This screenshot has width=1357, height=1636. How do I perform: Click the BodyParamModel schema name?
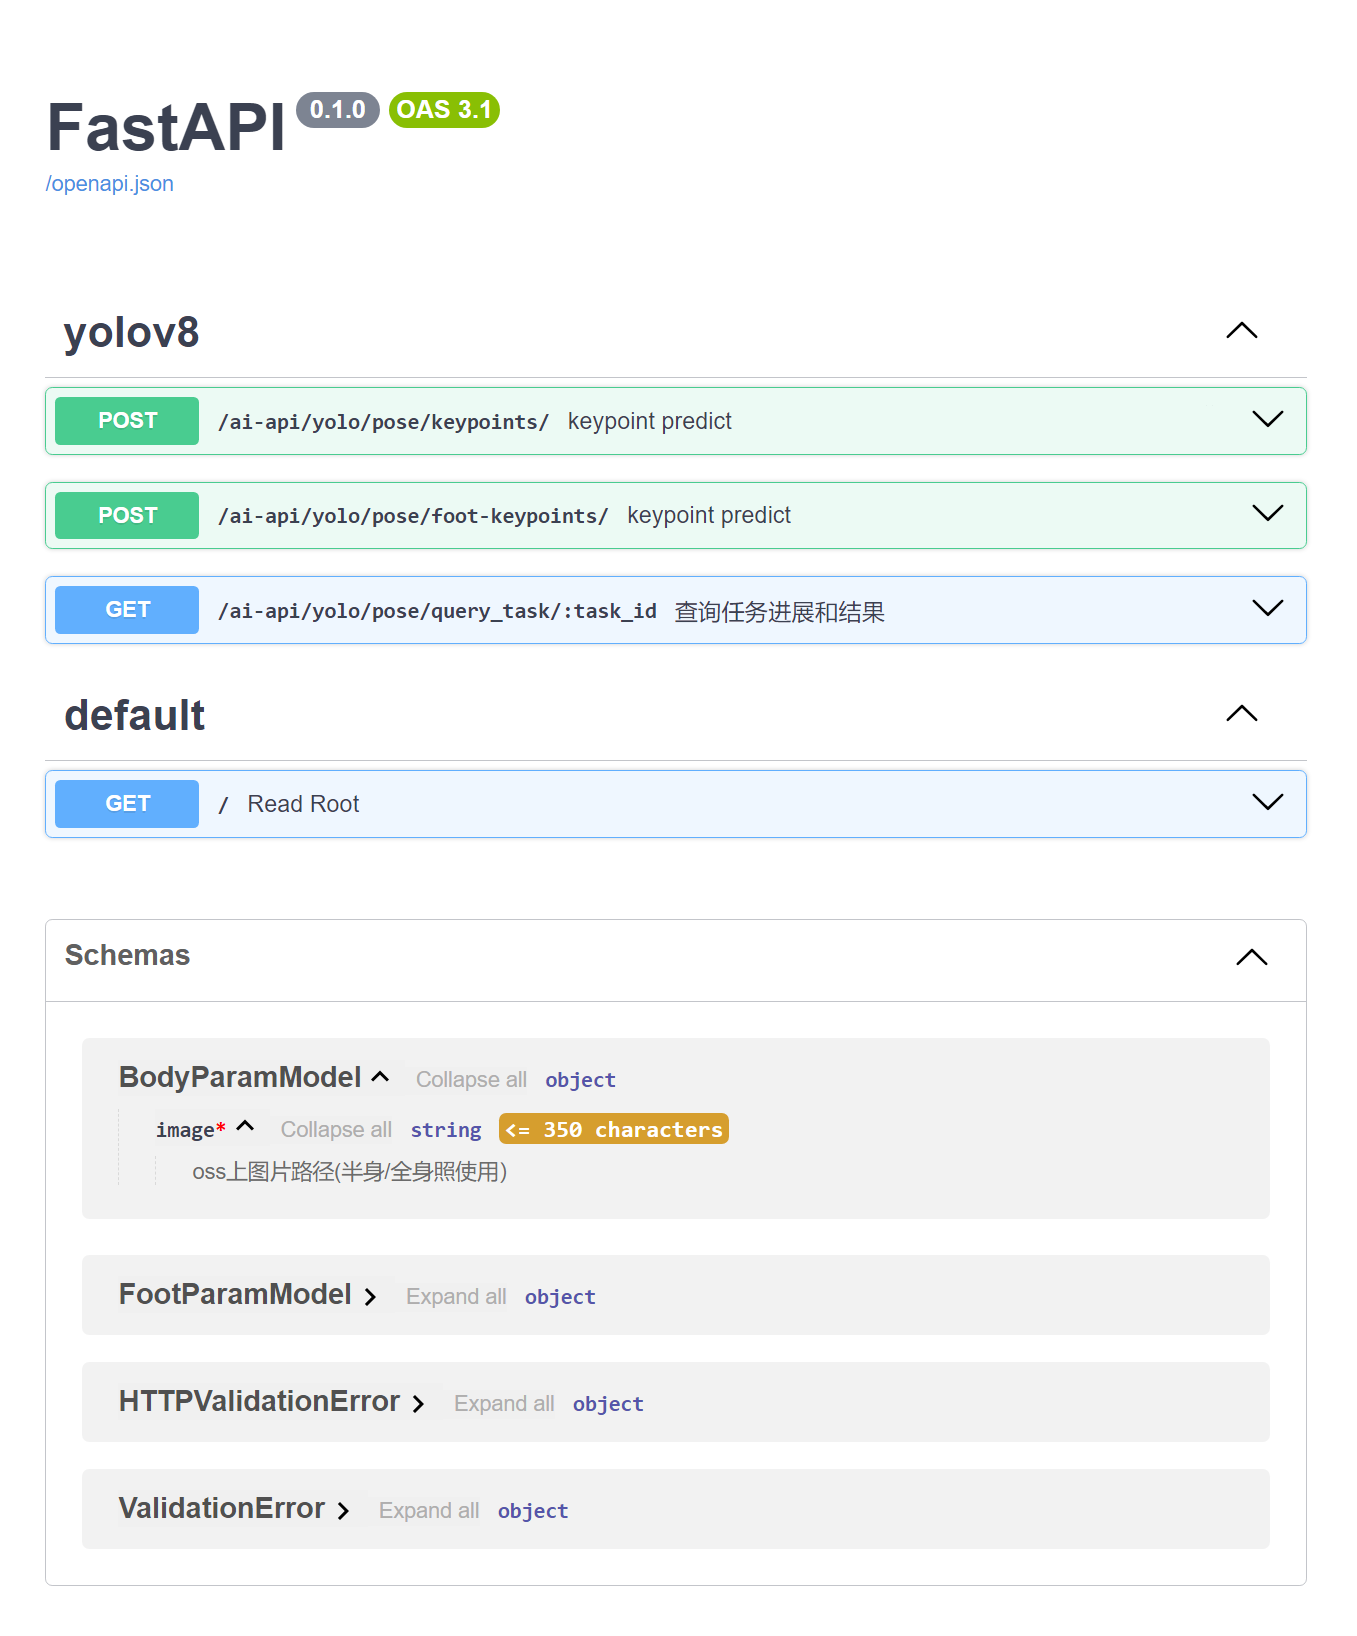(x=240, y=1077)
